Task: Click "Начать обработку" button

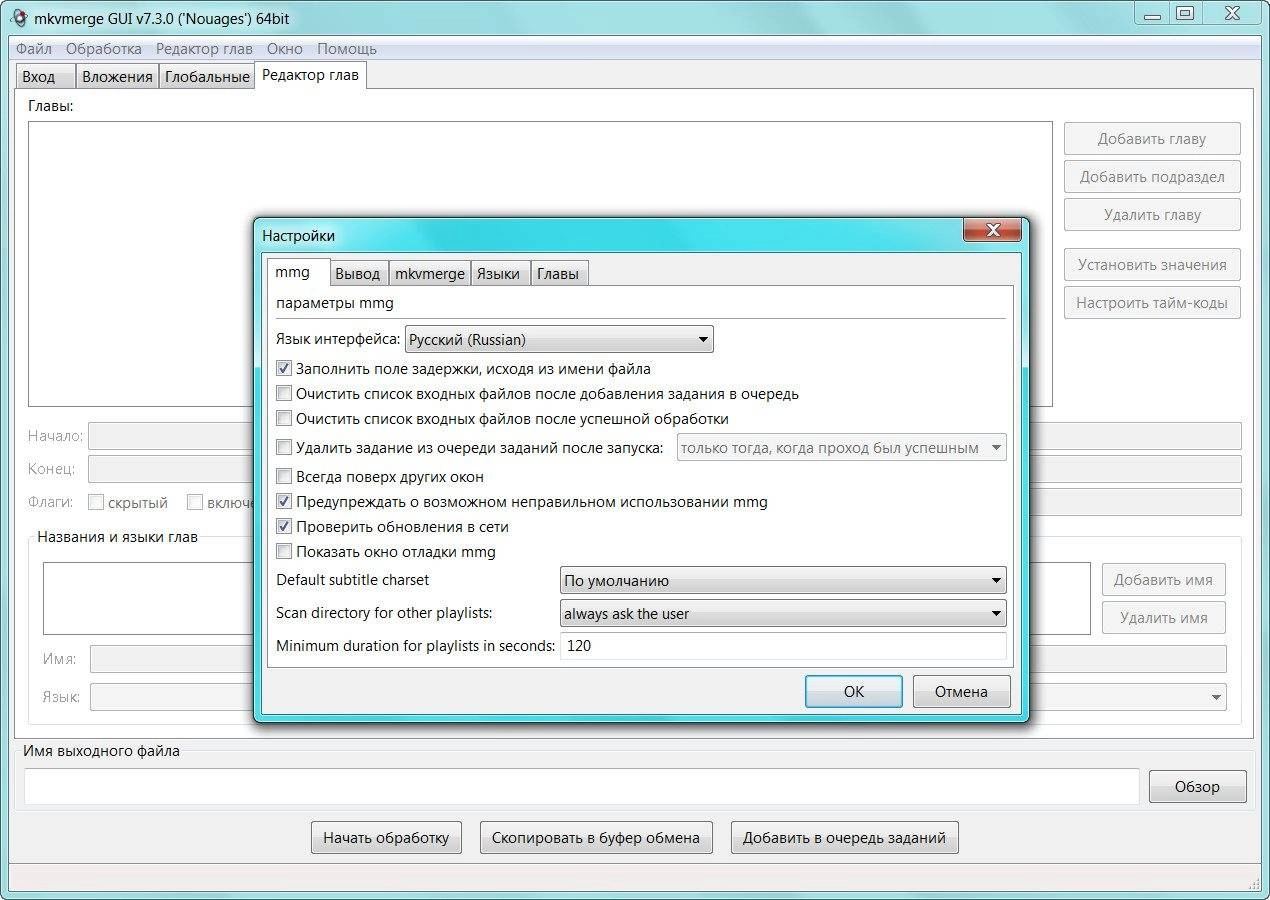Action: click(386, 838)
